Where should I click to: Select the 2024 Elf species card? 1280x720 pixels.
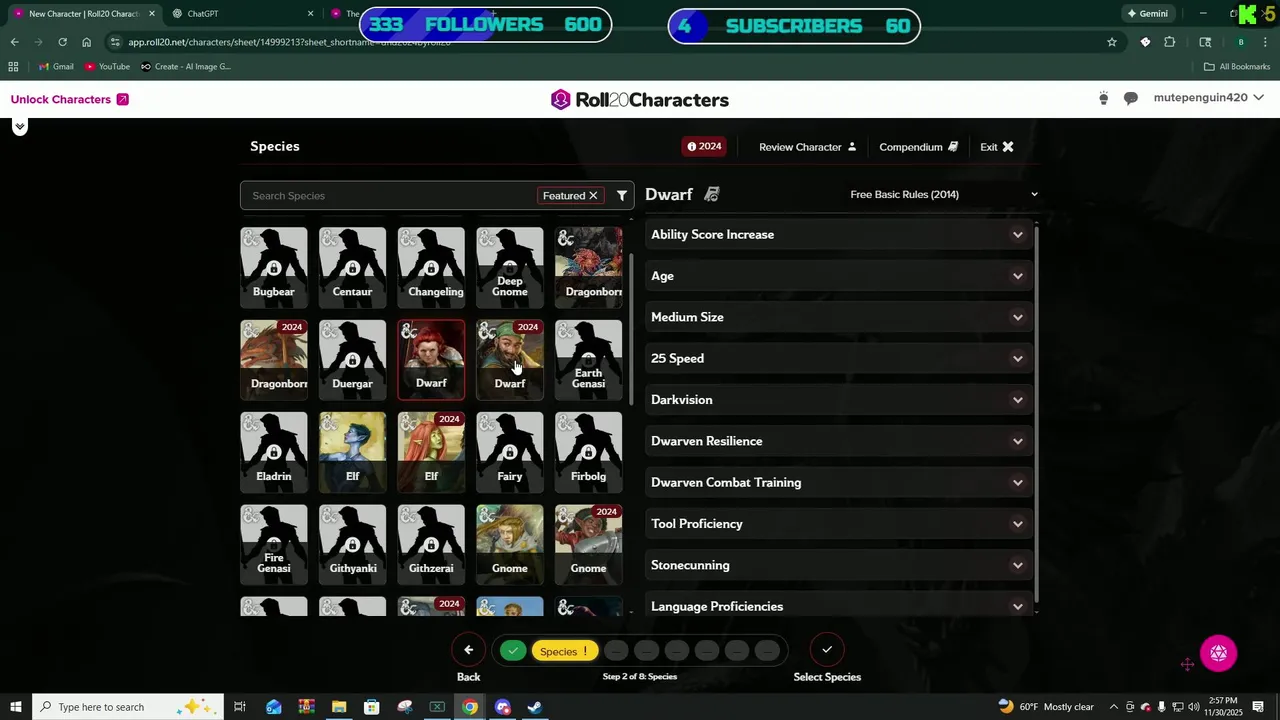coord(431,452)
